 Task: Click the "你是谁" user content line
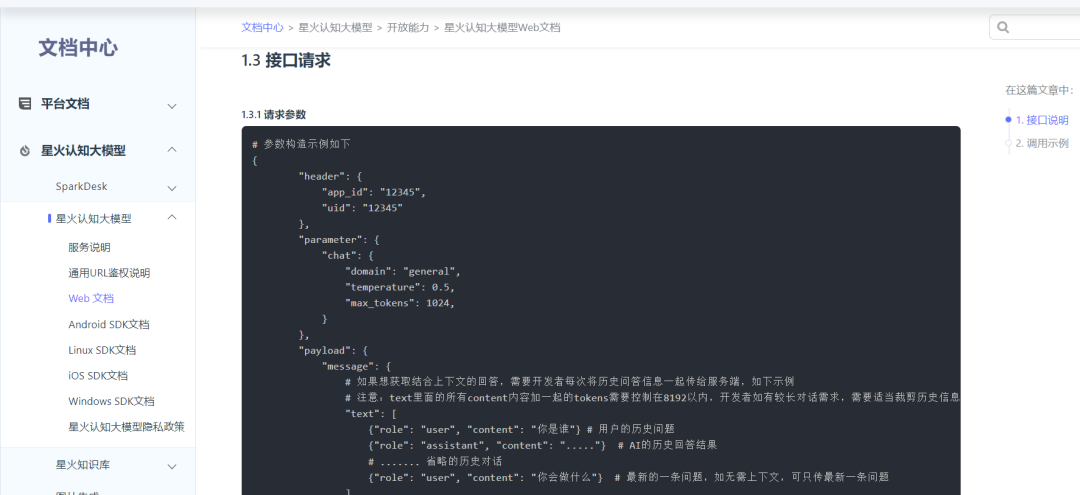(x=521, y=429)
